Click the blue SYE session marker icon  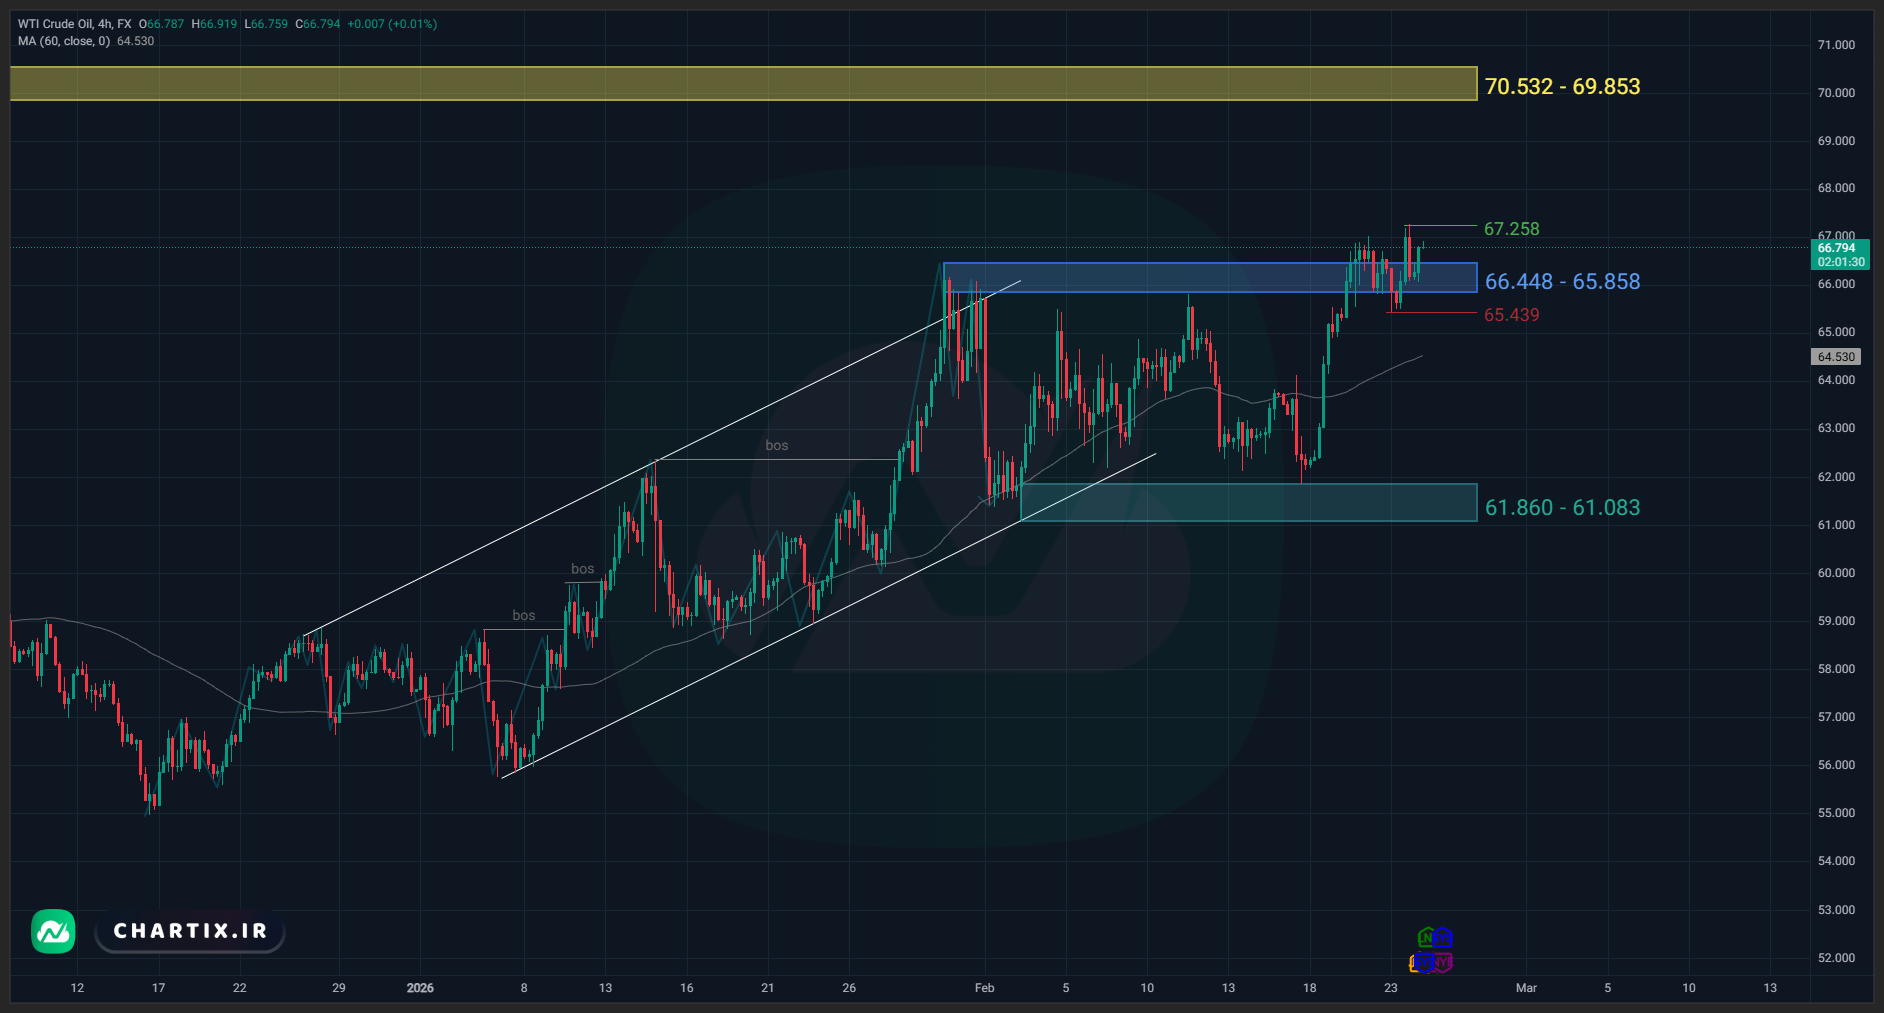point(1424,963)
